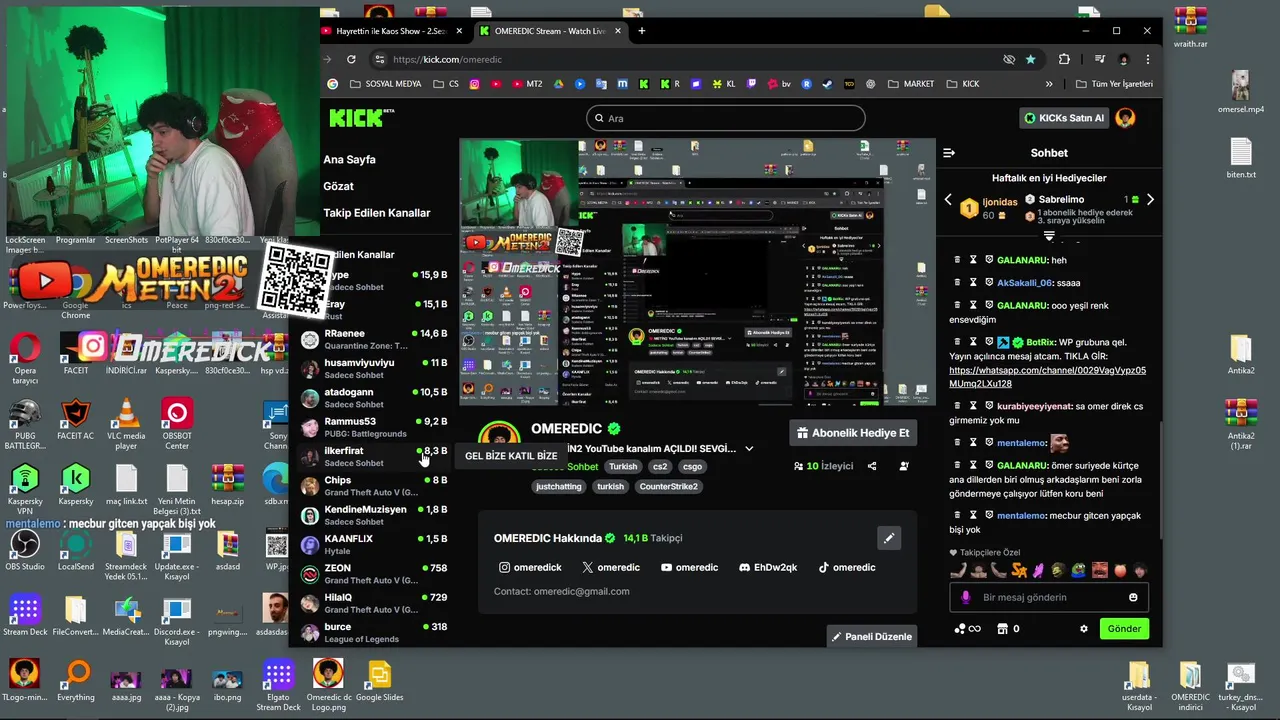Click the justchatting tag
The height and width of the screenshot is (720, 1280).
tap(558, 487)
